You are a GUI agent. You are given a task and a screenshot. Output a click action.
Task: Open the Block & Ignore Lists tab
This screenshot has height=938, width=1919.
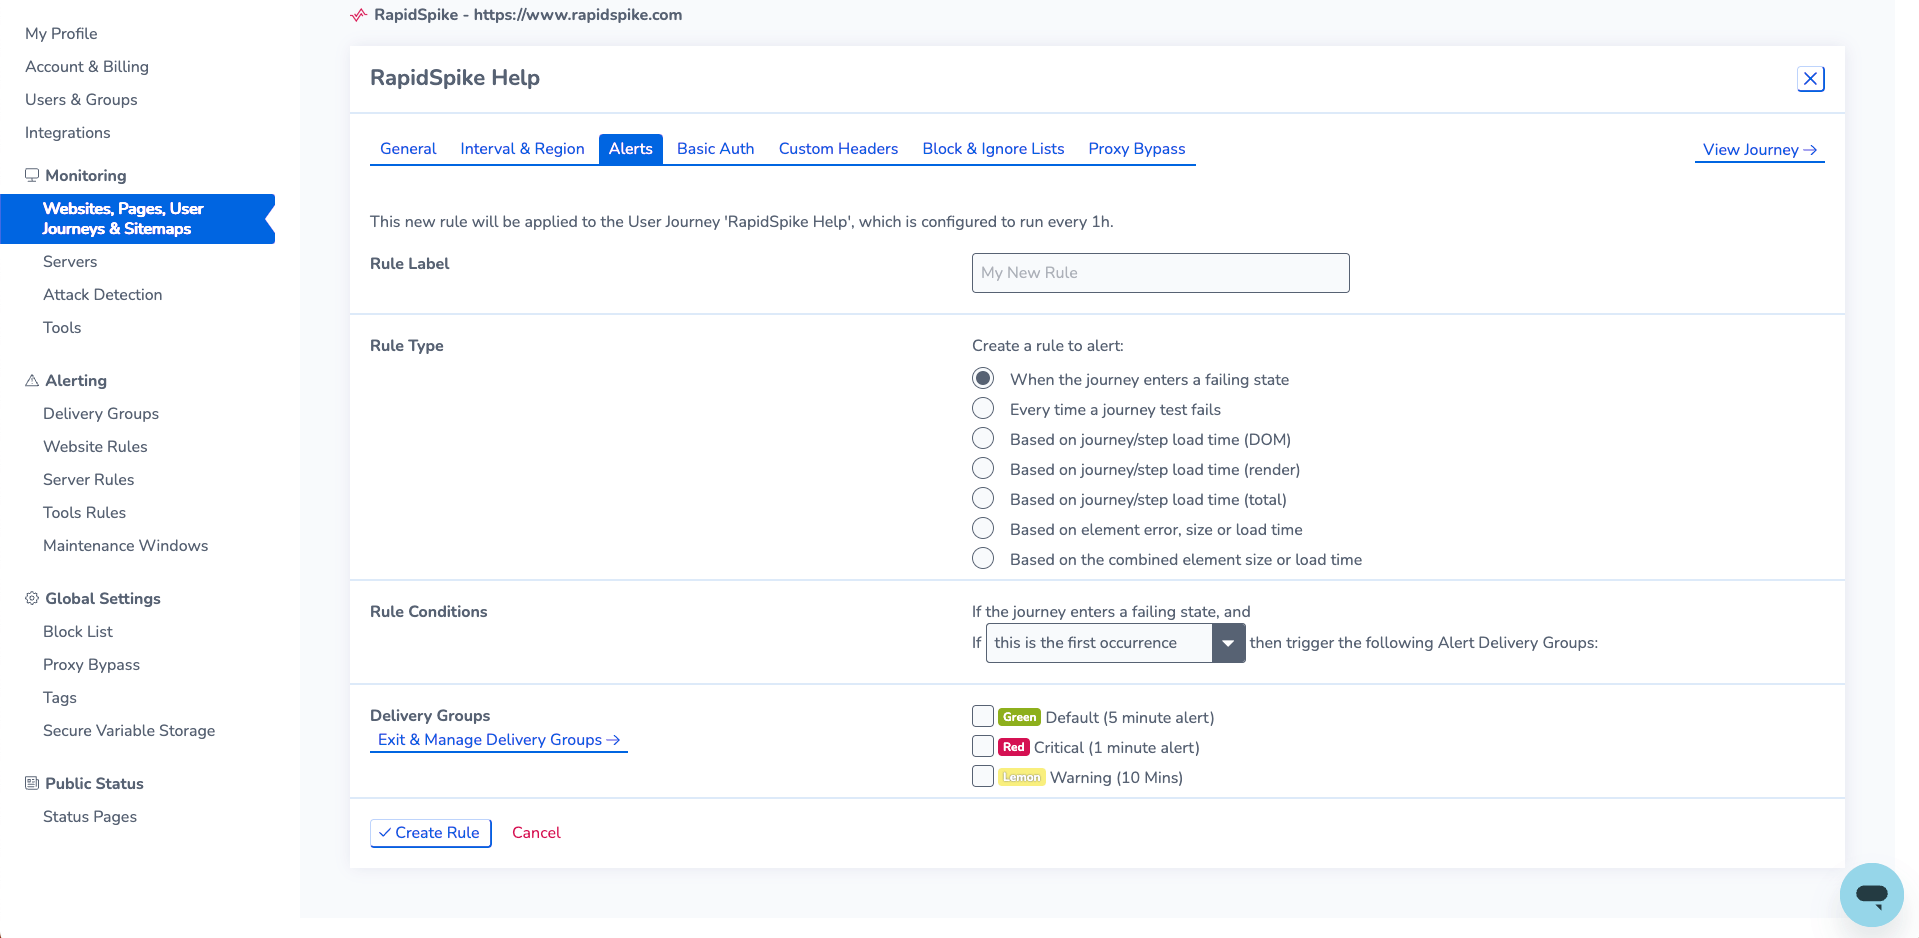[x=993, y=149]
